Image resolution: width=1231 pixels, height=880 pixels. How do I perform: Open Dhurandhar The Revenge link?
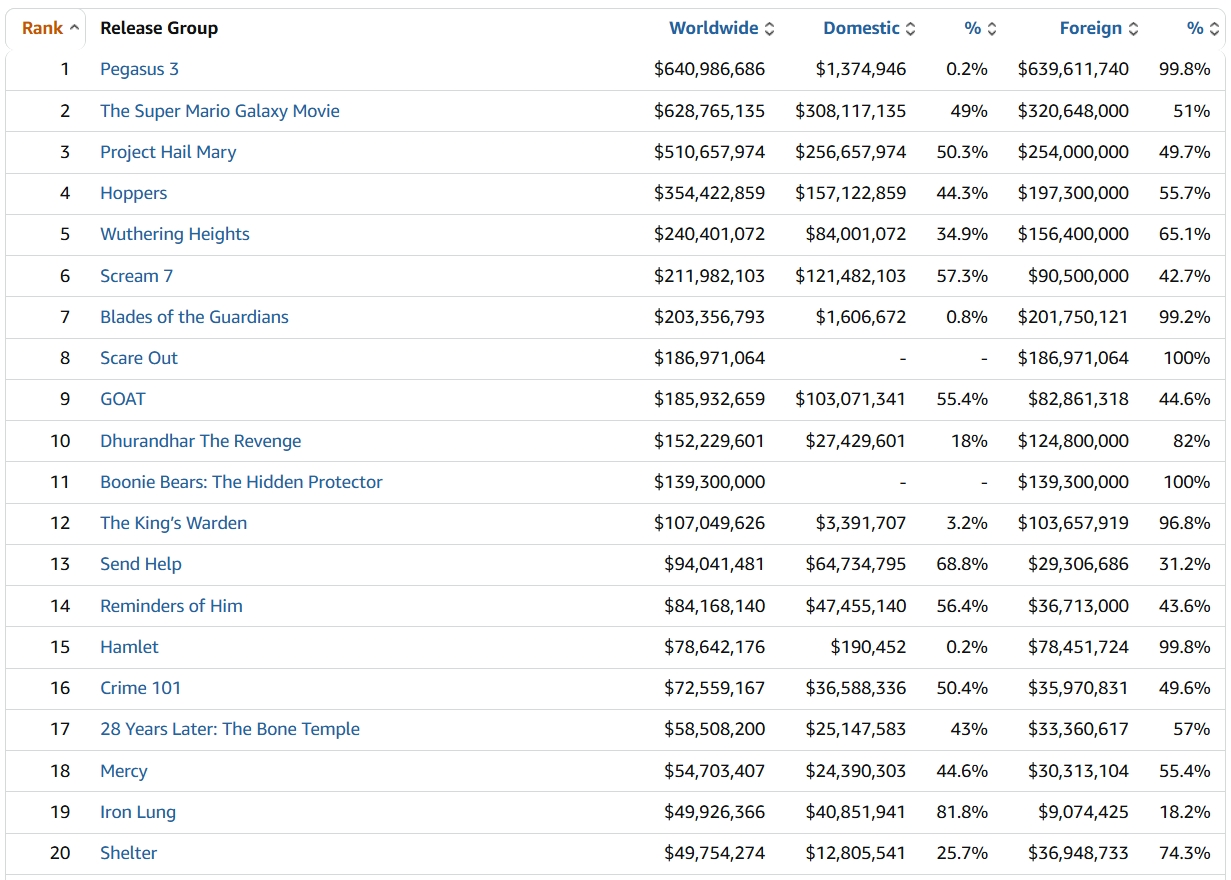pyautogui.click(x=200, y=441)
